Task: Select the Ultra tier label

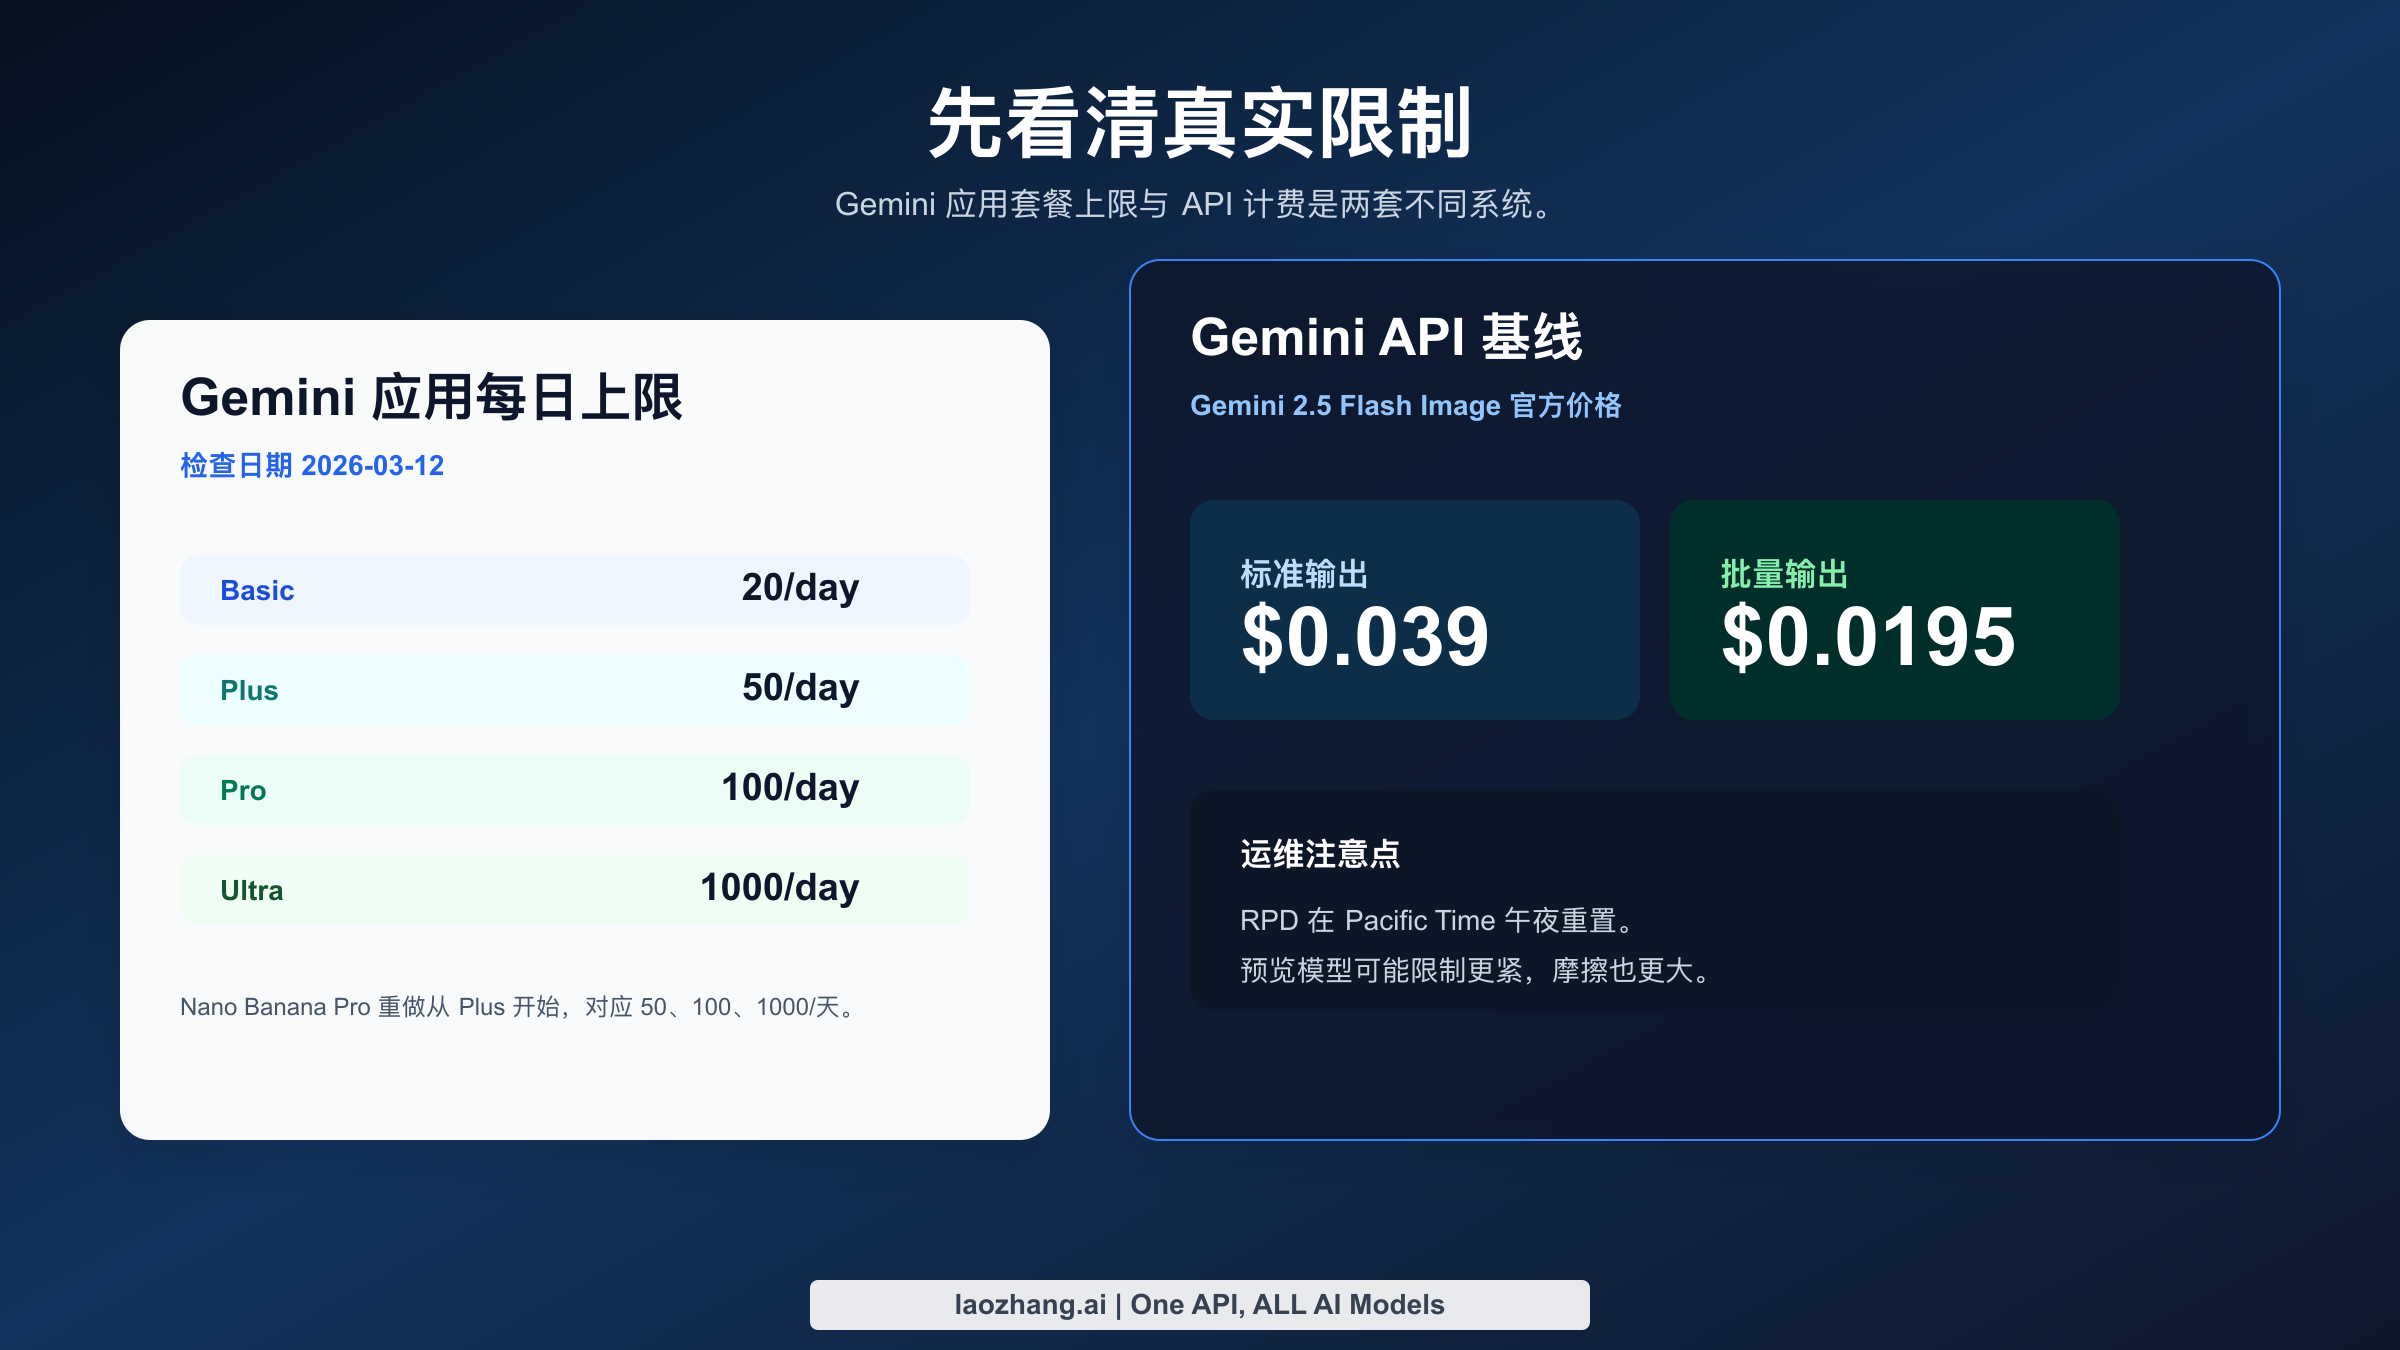Action: tap(250, 890)
